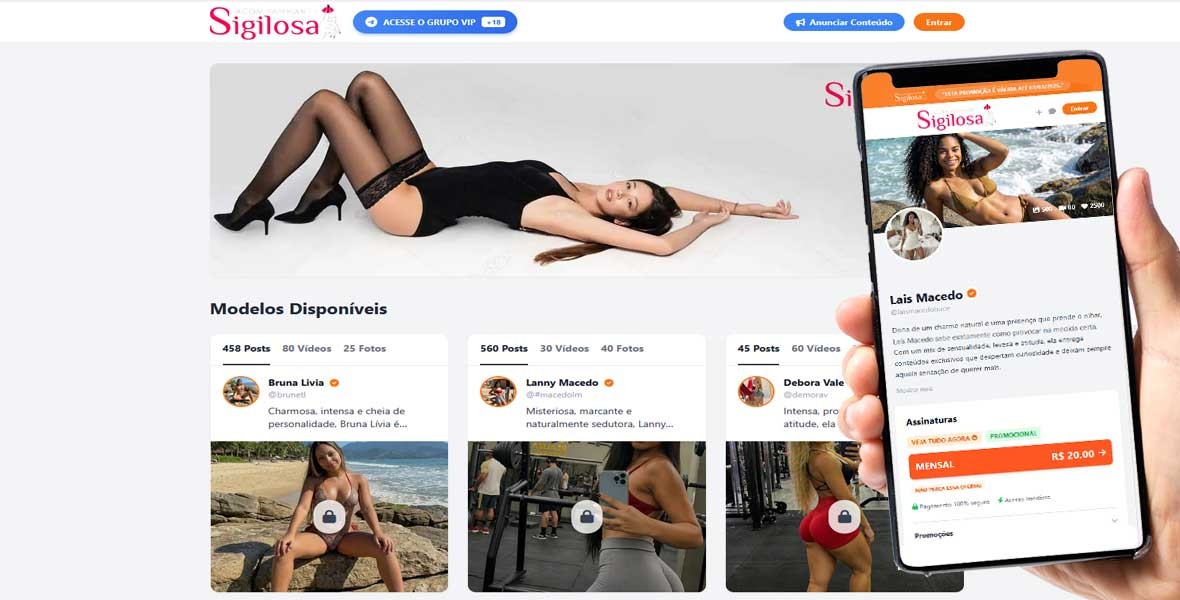The width and height of the screenshot is (1180, 600).
Task: Open the 25 Fotos tab
Action: pyautogui.click(x=364, y=349)
